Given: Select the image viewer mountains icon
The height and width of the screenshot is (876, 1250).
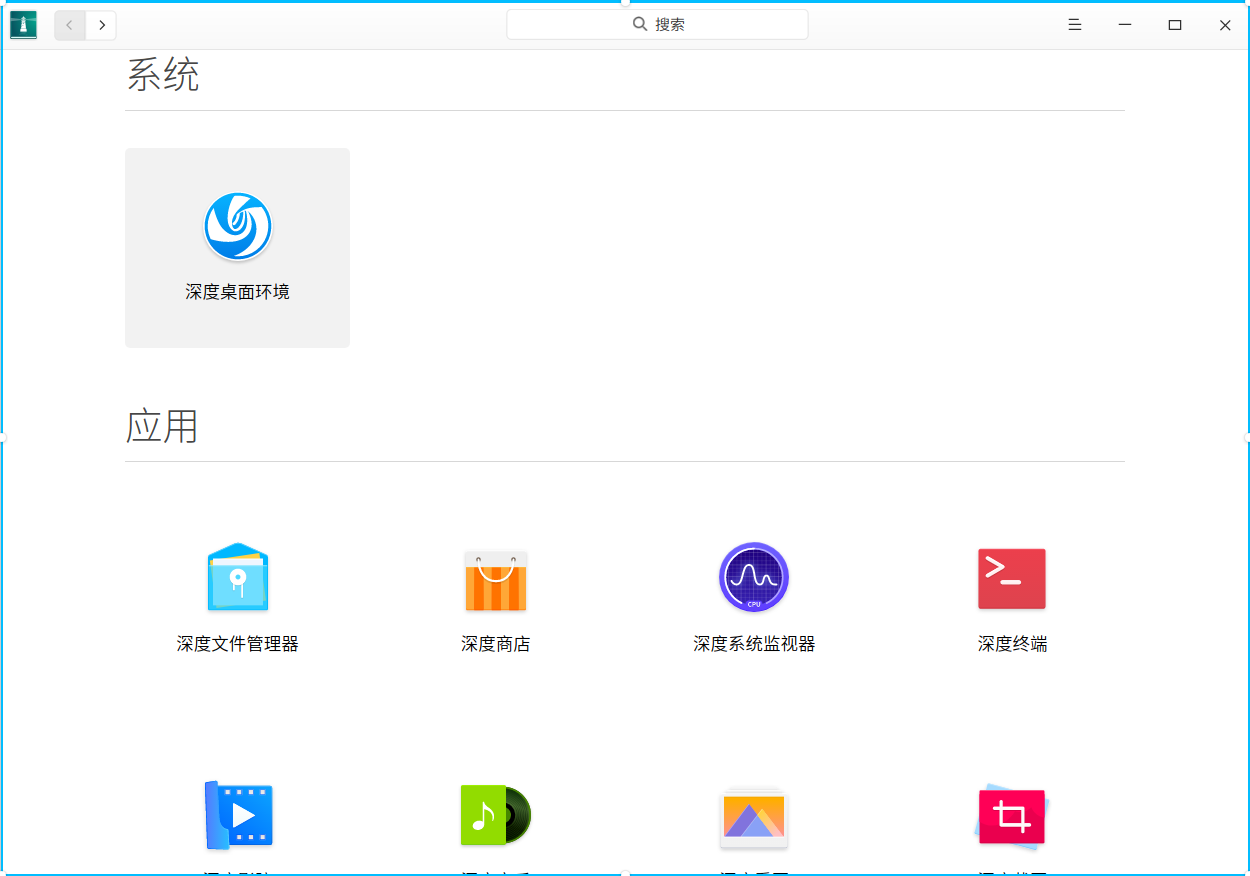Looking at the screenshot, I should [754, 817].
